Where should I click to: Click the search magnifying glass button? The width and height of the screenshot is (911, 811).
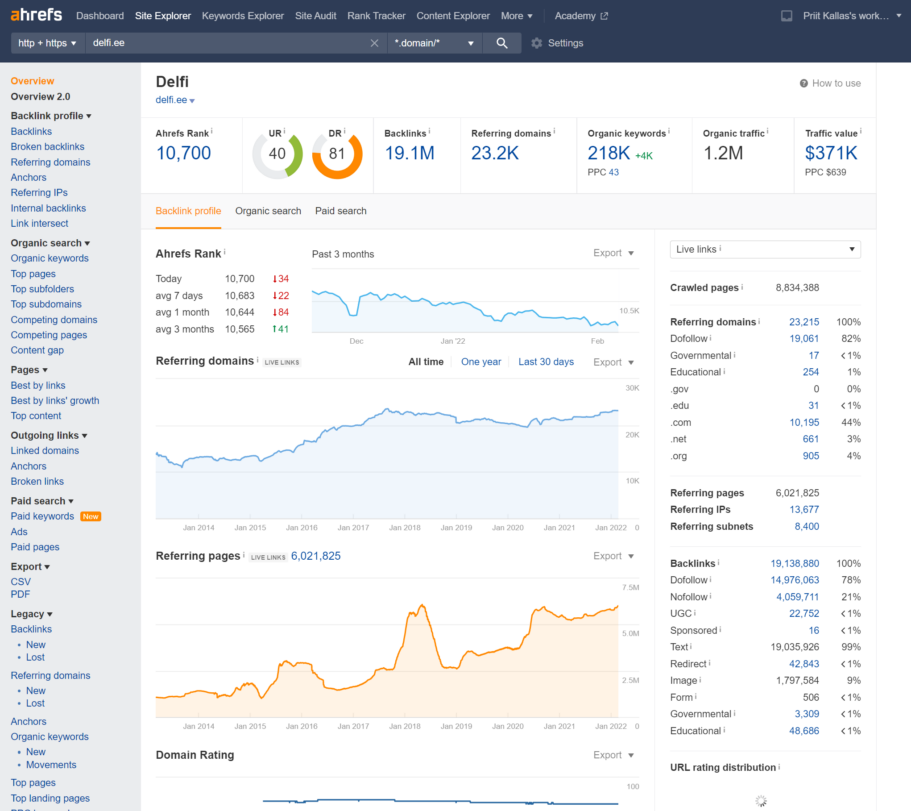(x=502, y=43)
